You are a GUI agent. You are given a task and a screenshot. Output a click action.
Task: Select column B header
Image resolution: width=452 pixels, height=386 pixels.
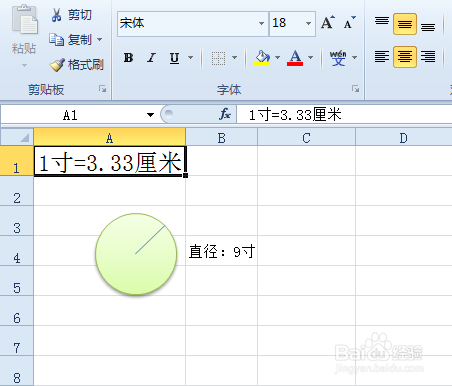click(221, 138)
